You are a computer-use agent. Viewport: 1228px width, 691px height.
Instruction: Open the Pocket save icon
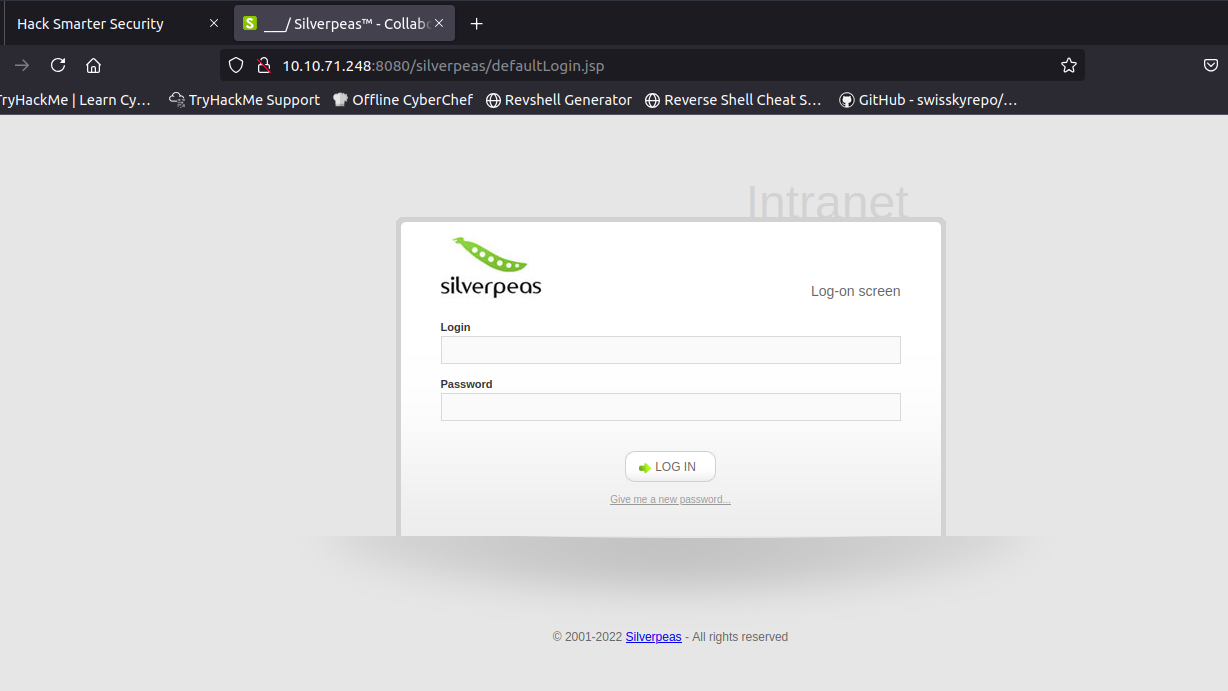click(1210, 65)
